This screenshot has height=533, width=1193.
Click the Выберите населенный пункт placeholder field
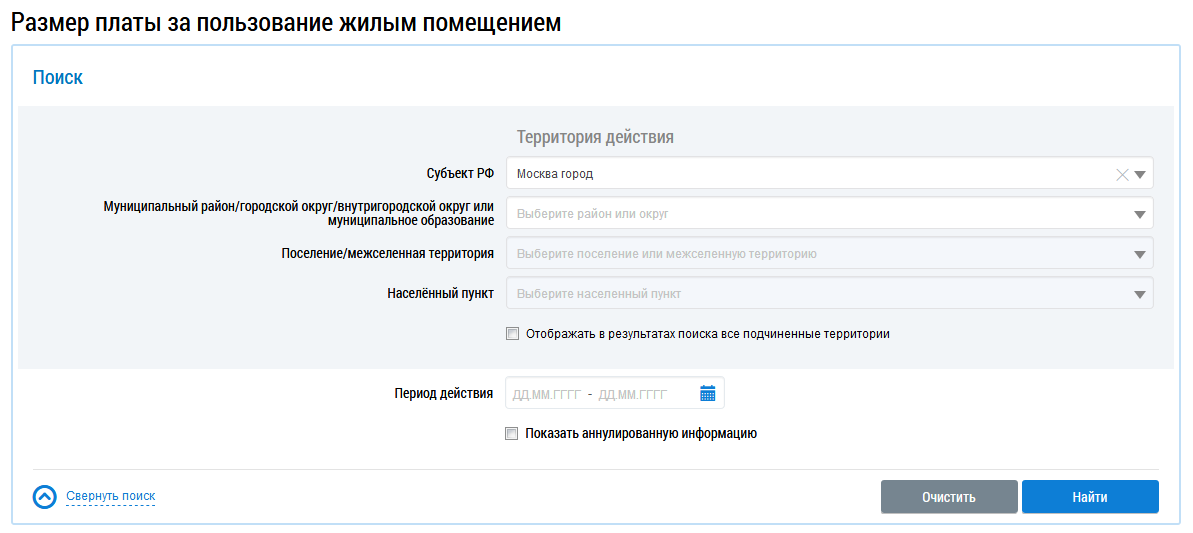pyautogui.click(x=800, y=294)
